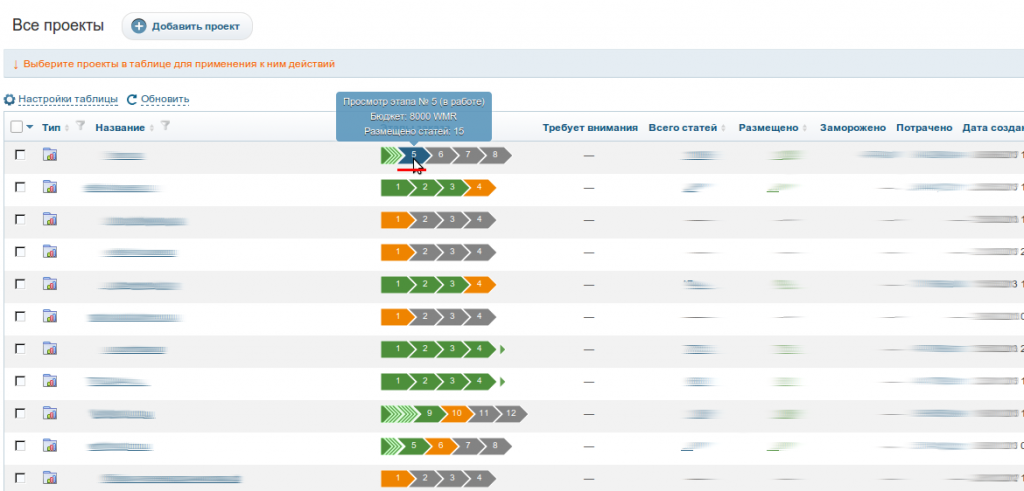Expand collapsed green stages before stage 9
The image size is (1024, 491).
pyautogui.click(x=399, y=413)
